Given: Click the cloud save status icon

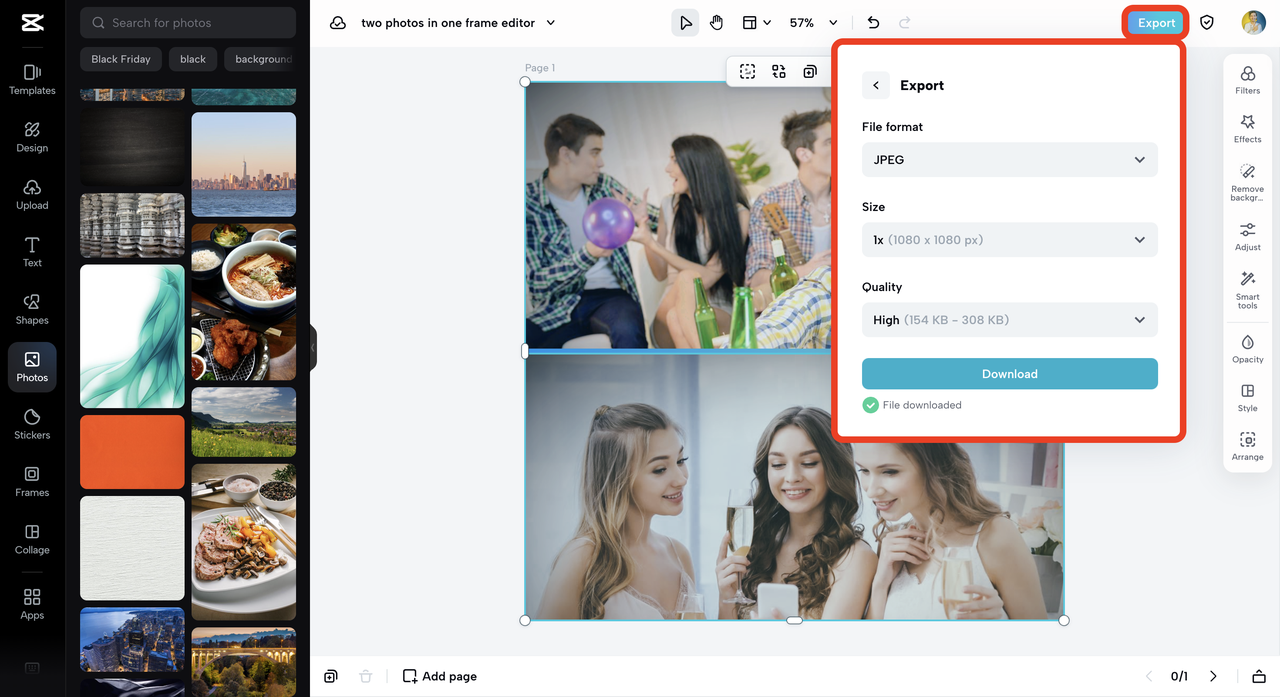Looking at the screenshot, I should click(338, 23).
